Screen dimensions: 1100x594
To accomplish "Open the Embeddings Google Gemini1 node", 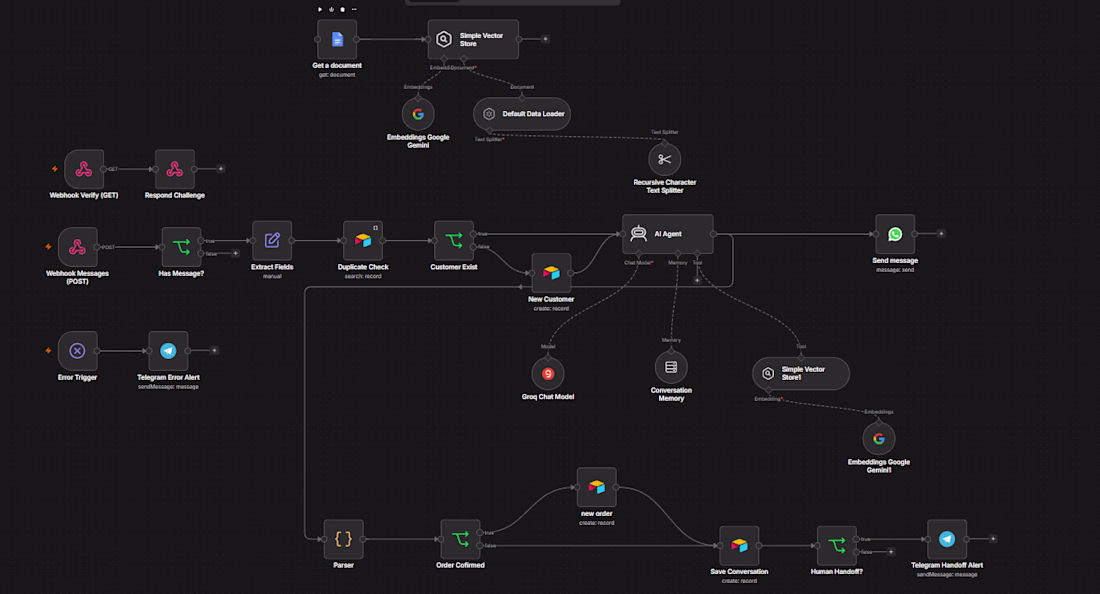I will tap(879, 438).
